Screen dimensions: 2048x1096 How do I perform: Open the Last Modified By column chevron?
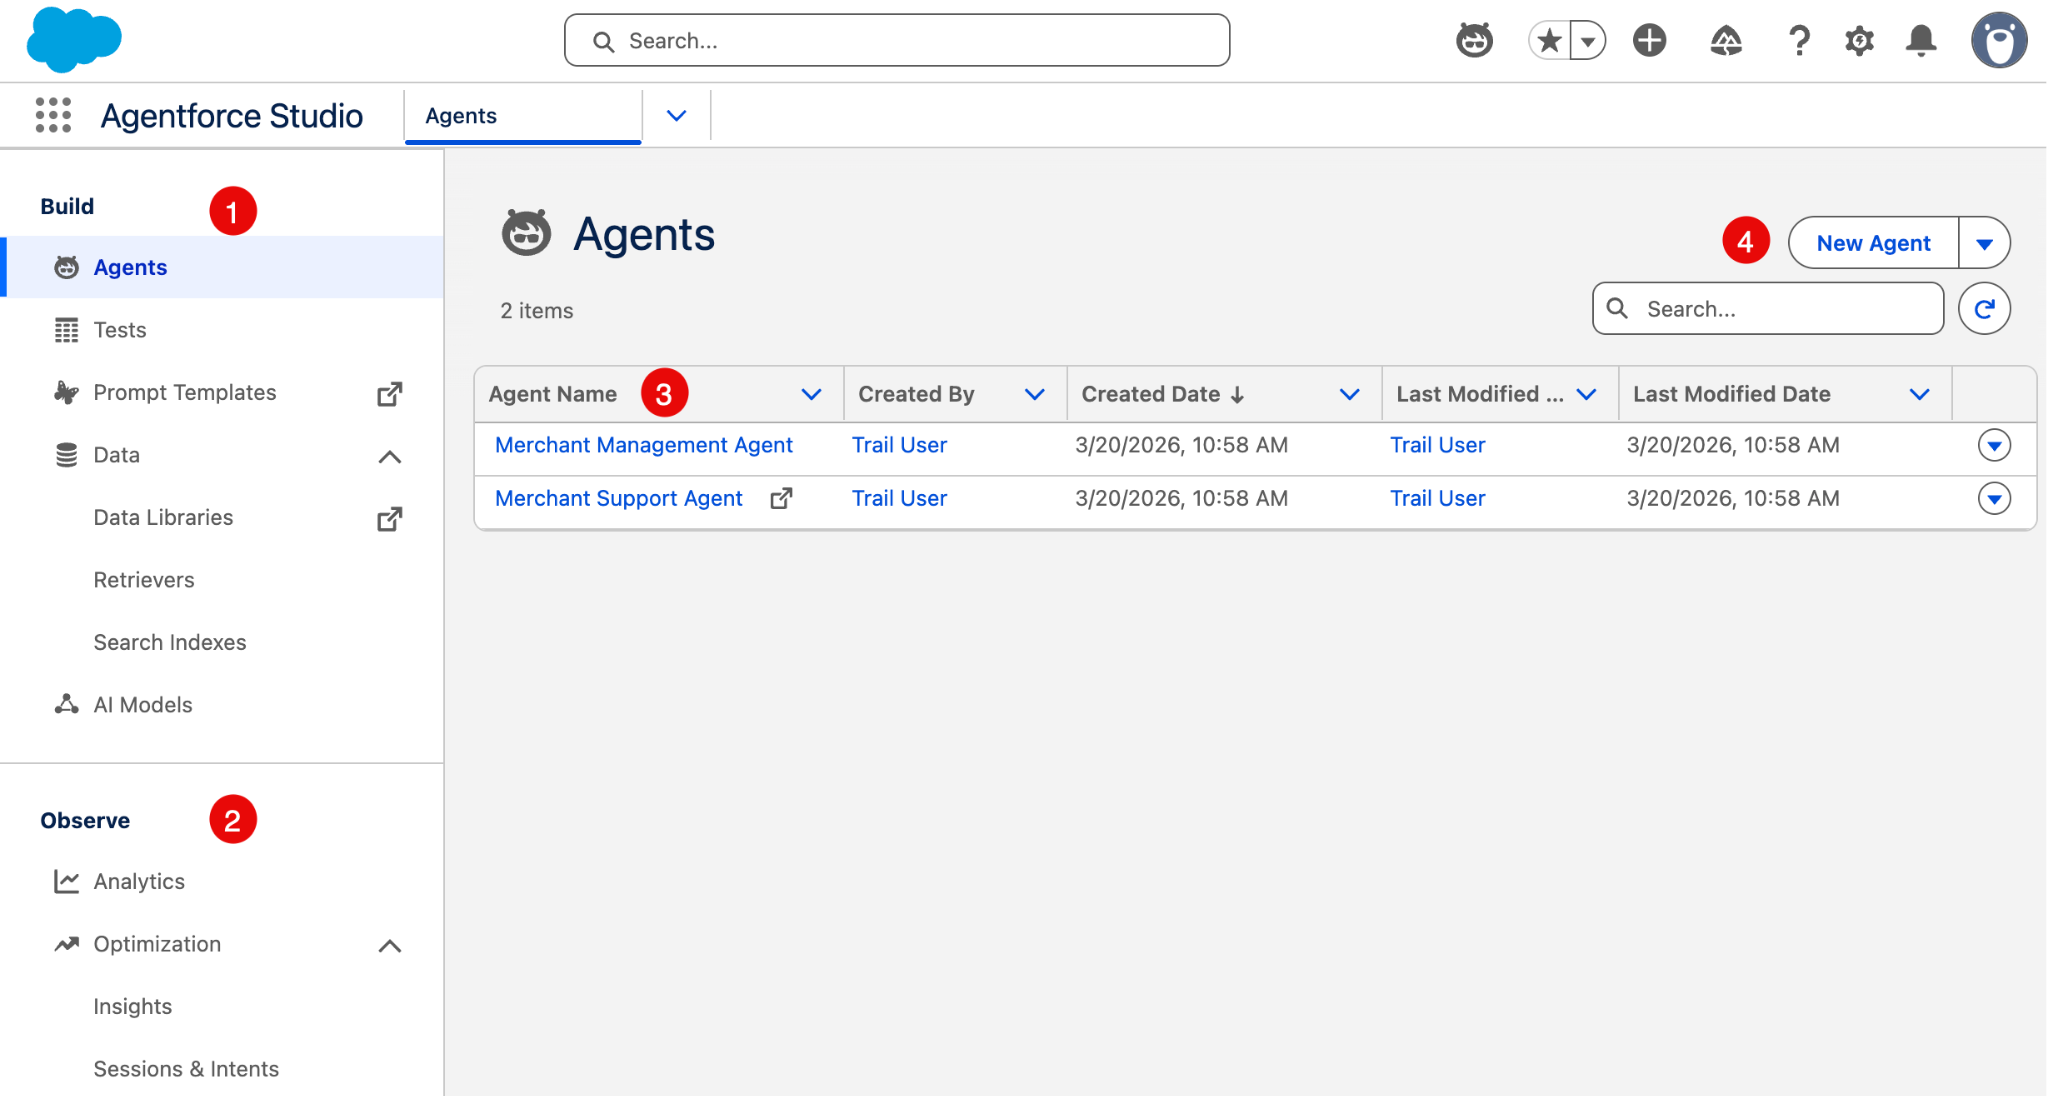pos(1586,394)
